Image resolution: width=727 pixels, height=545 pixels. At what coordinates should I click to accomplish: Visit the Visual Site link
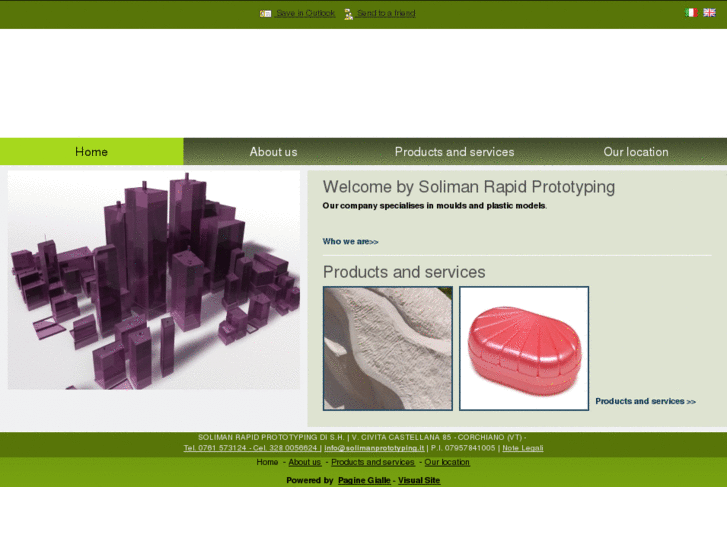pos(419,481)
